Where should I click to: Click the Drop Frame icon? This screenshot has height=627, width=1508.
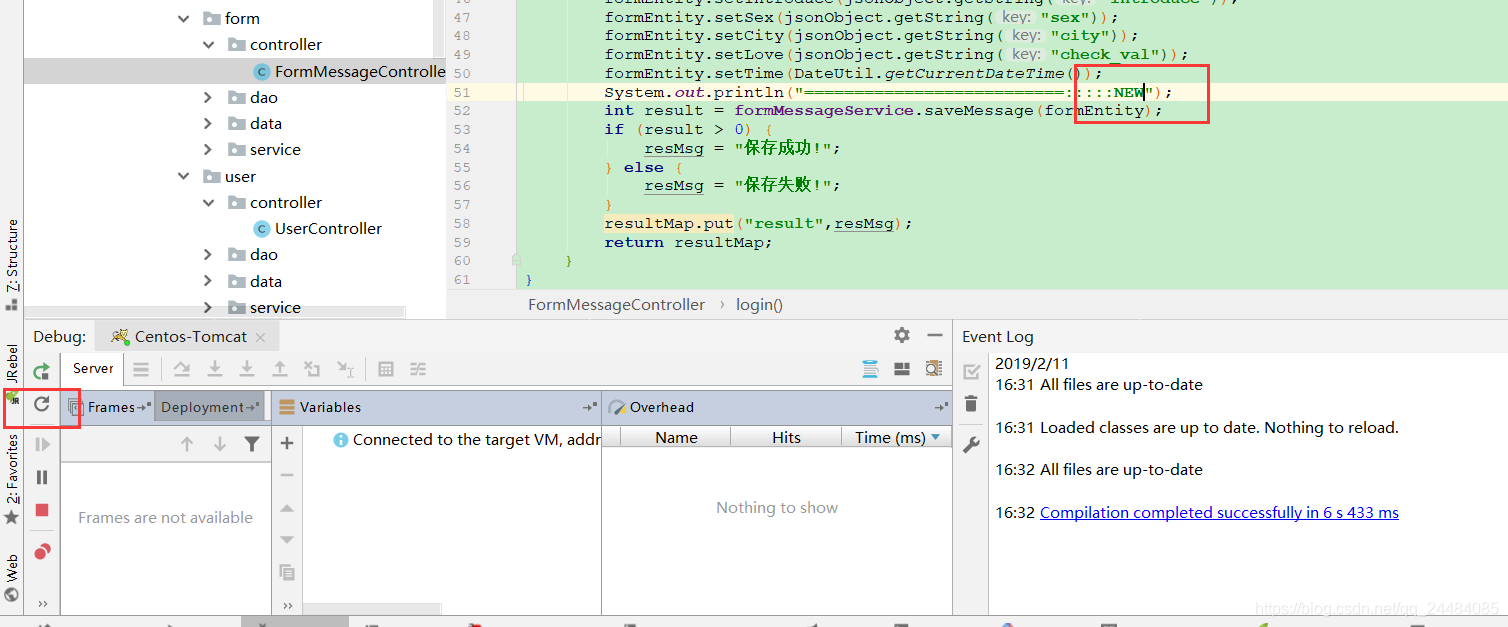coord(312,369)
